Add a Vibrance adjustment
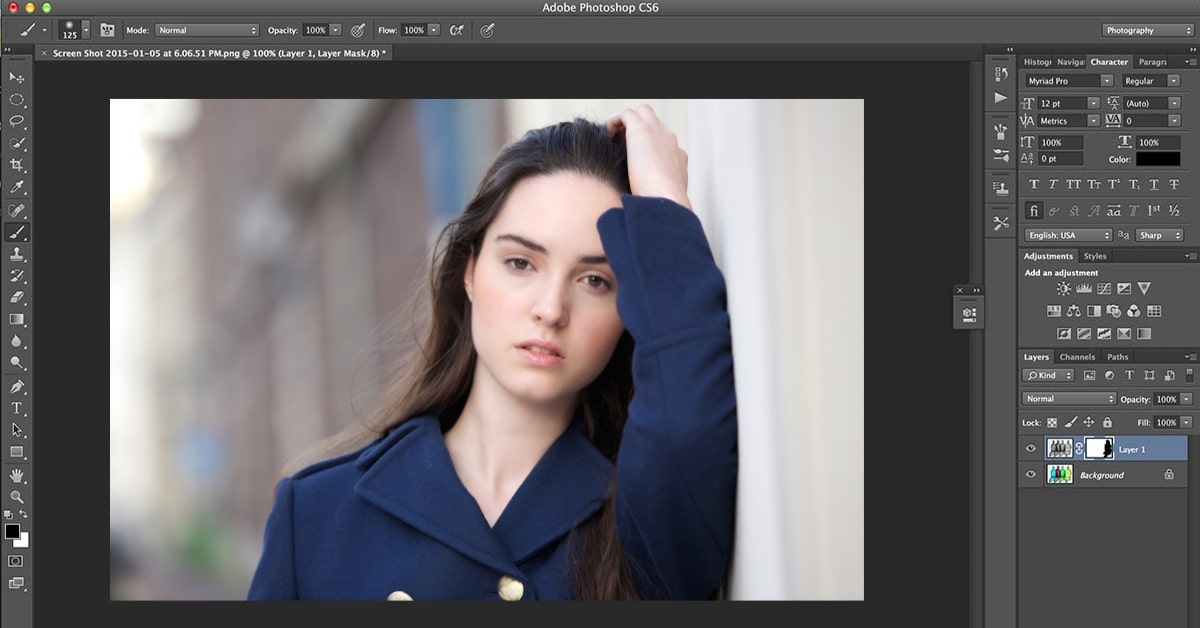Screen dimensions: 1200x628 tap(1143, 289)
